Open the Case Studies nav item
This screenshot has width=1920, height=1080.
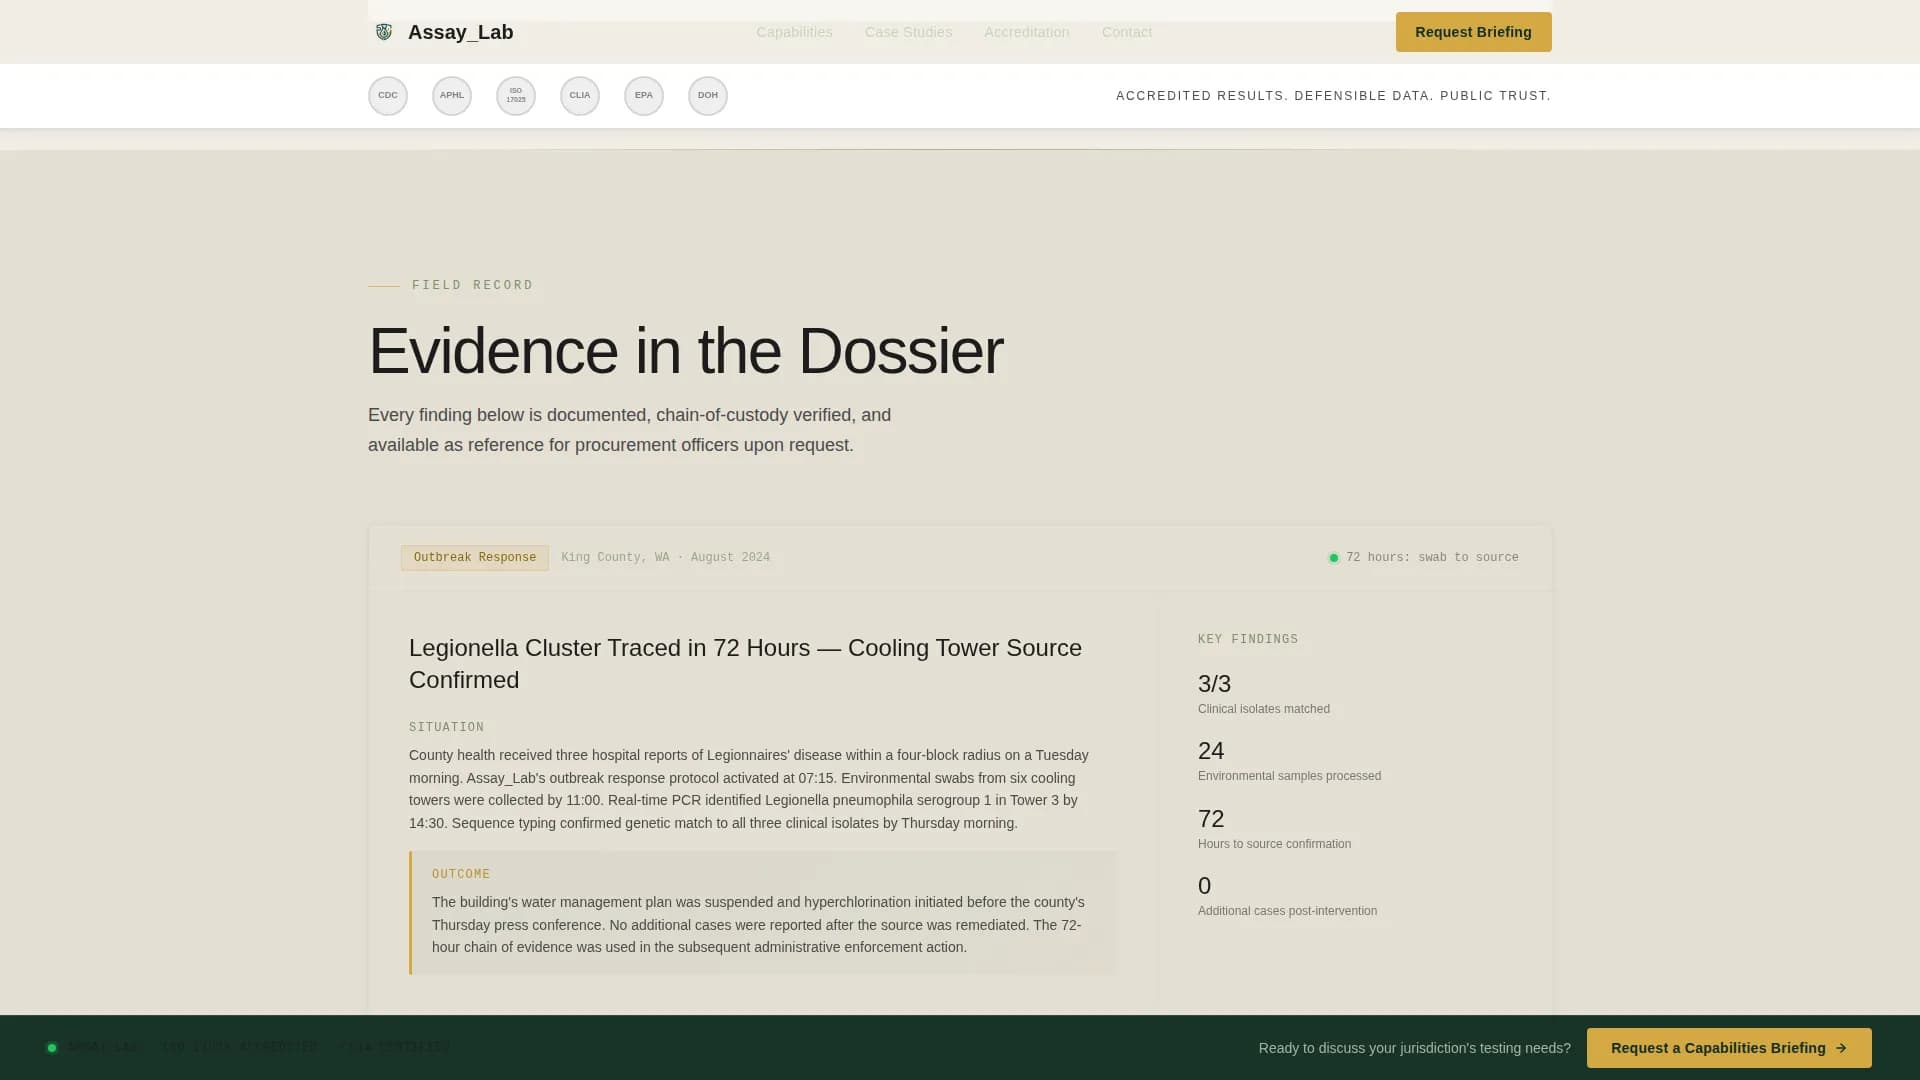tap(908, 32)
